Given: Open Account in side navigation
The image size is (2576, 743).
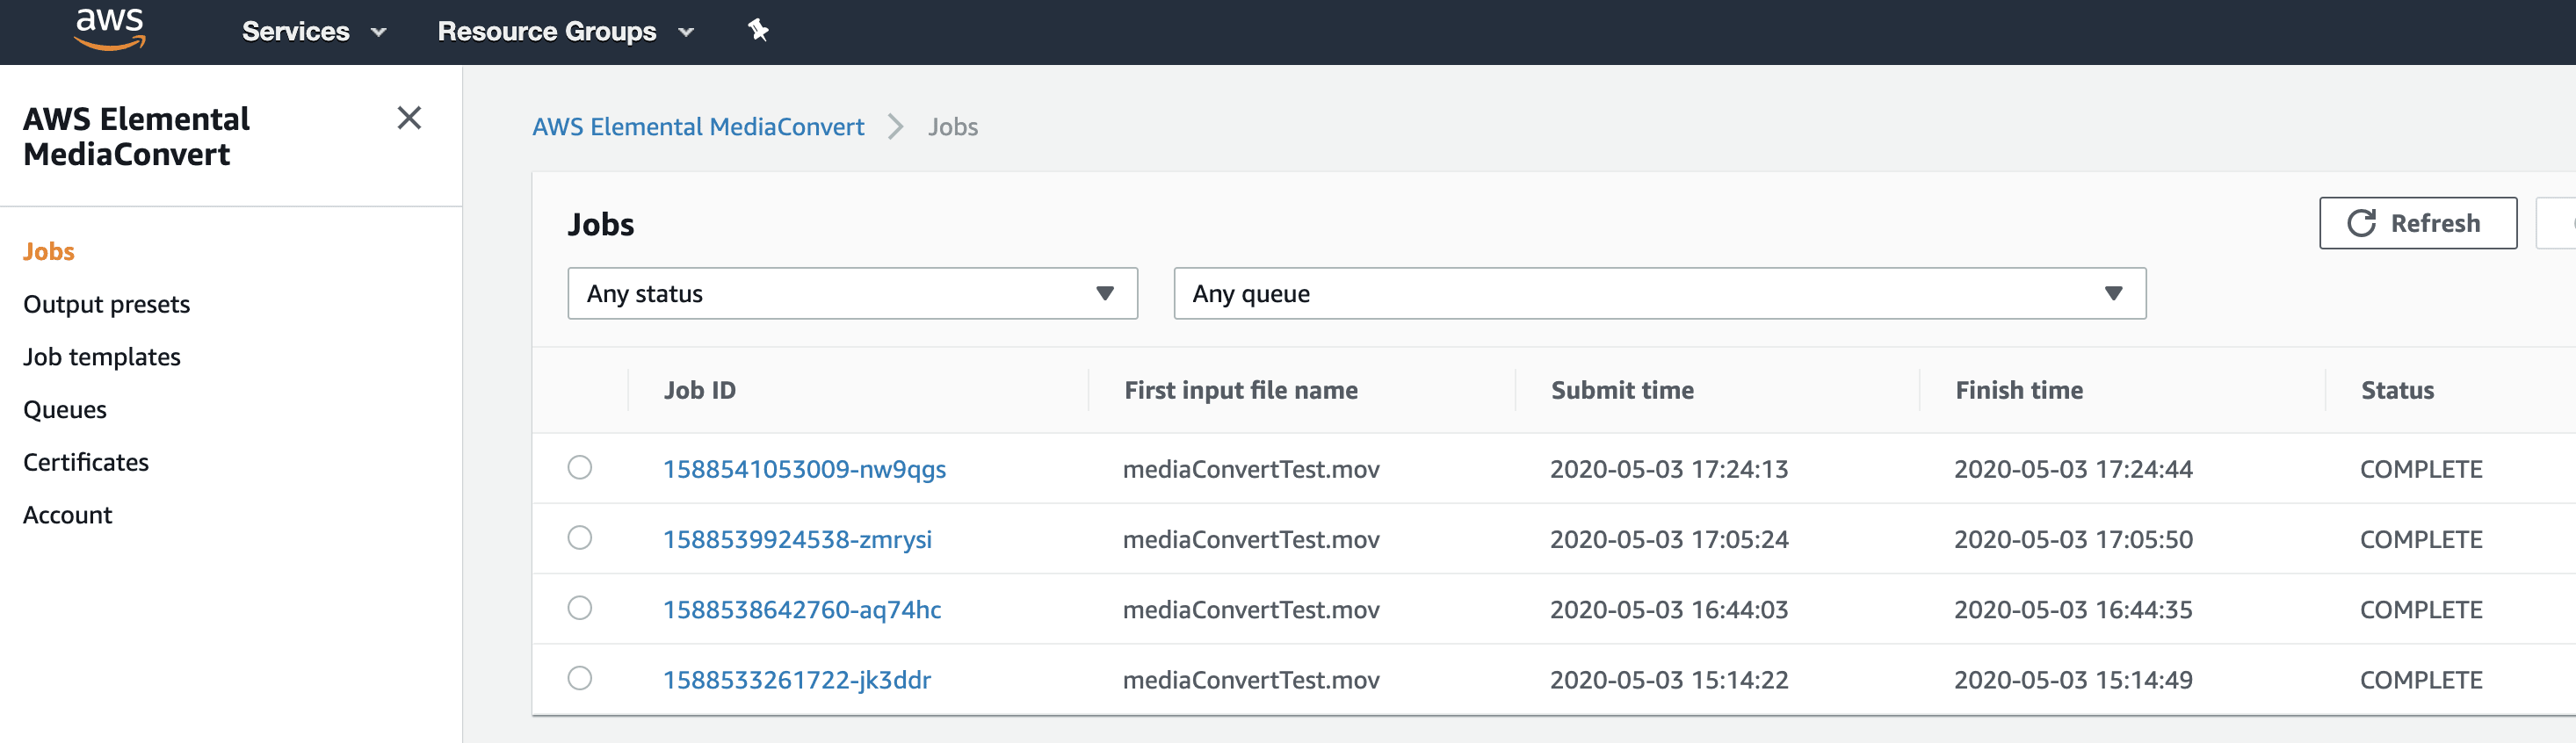Looking at the screenshot, I should [x=68, y=515].
